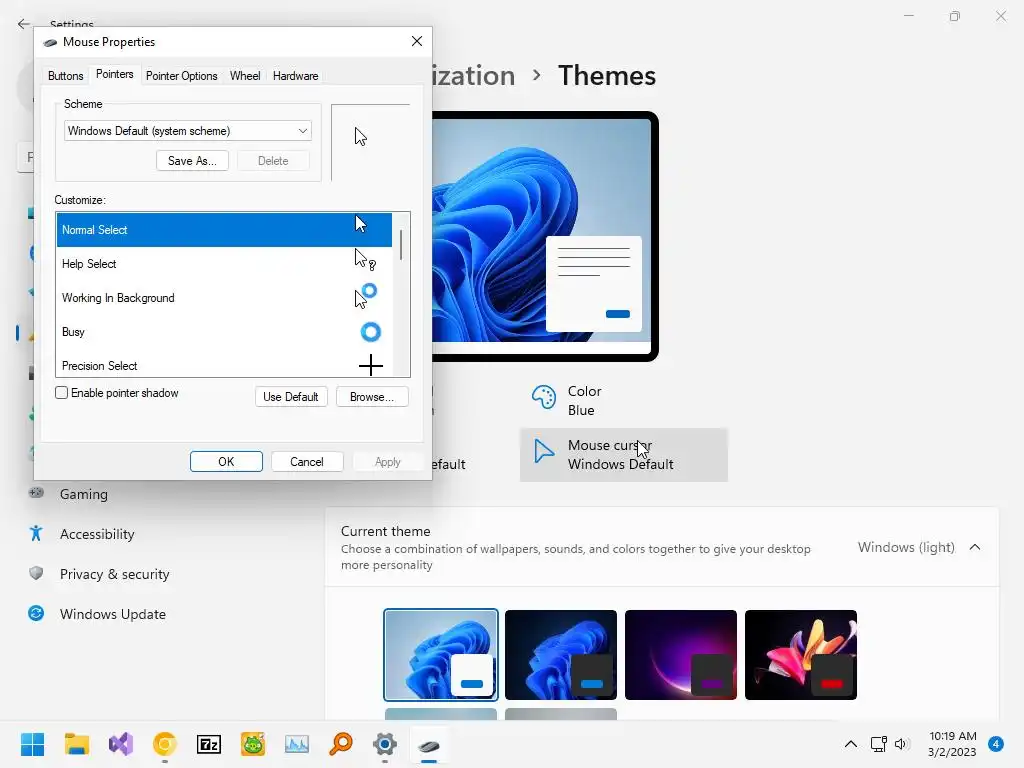Screen dimensions: 1024x768
Task: Open the Hardware tab
Action: pyautogui.click(x=295, y=76)
